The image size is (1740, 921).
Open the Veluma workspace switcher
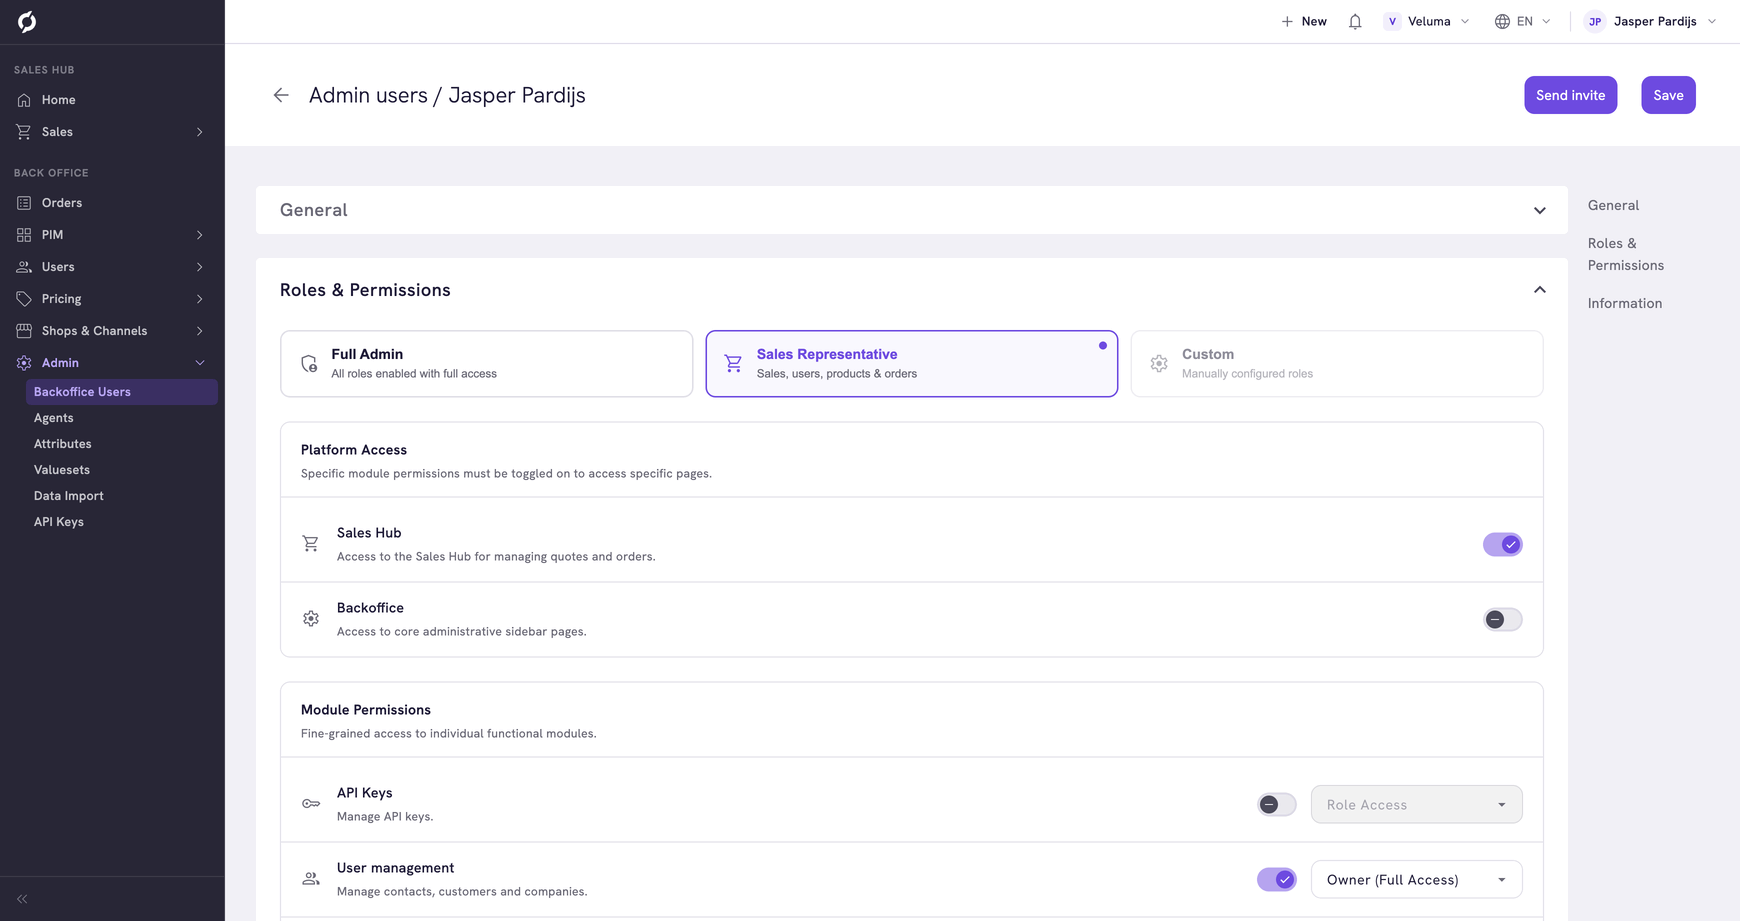click(x=1427, y=21)
